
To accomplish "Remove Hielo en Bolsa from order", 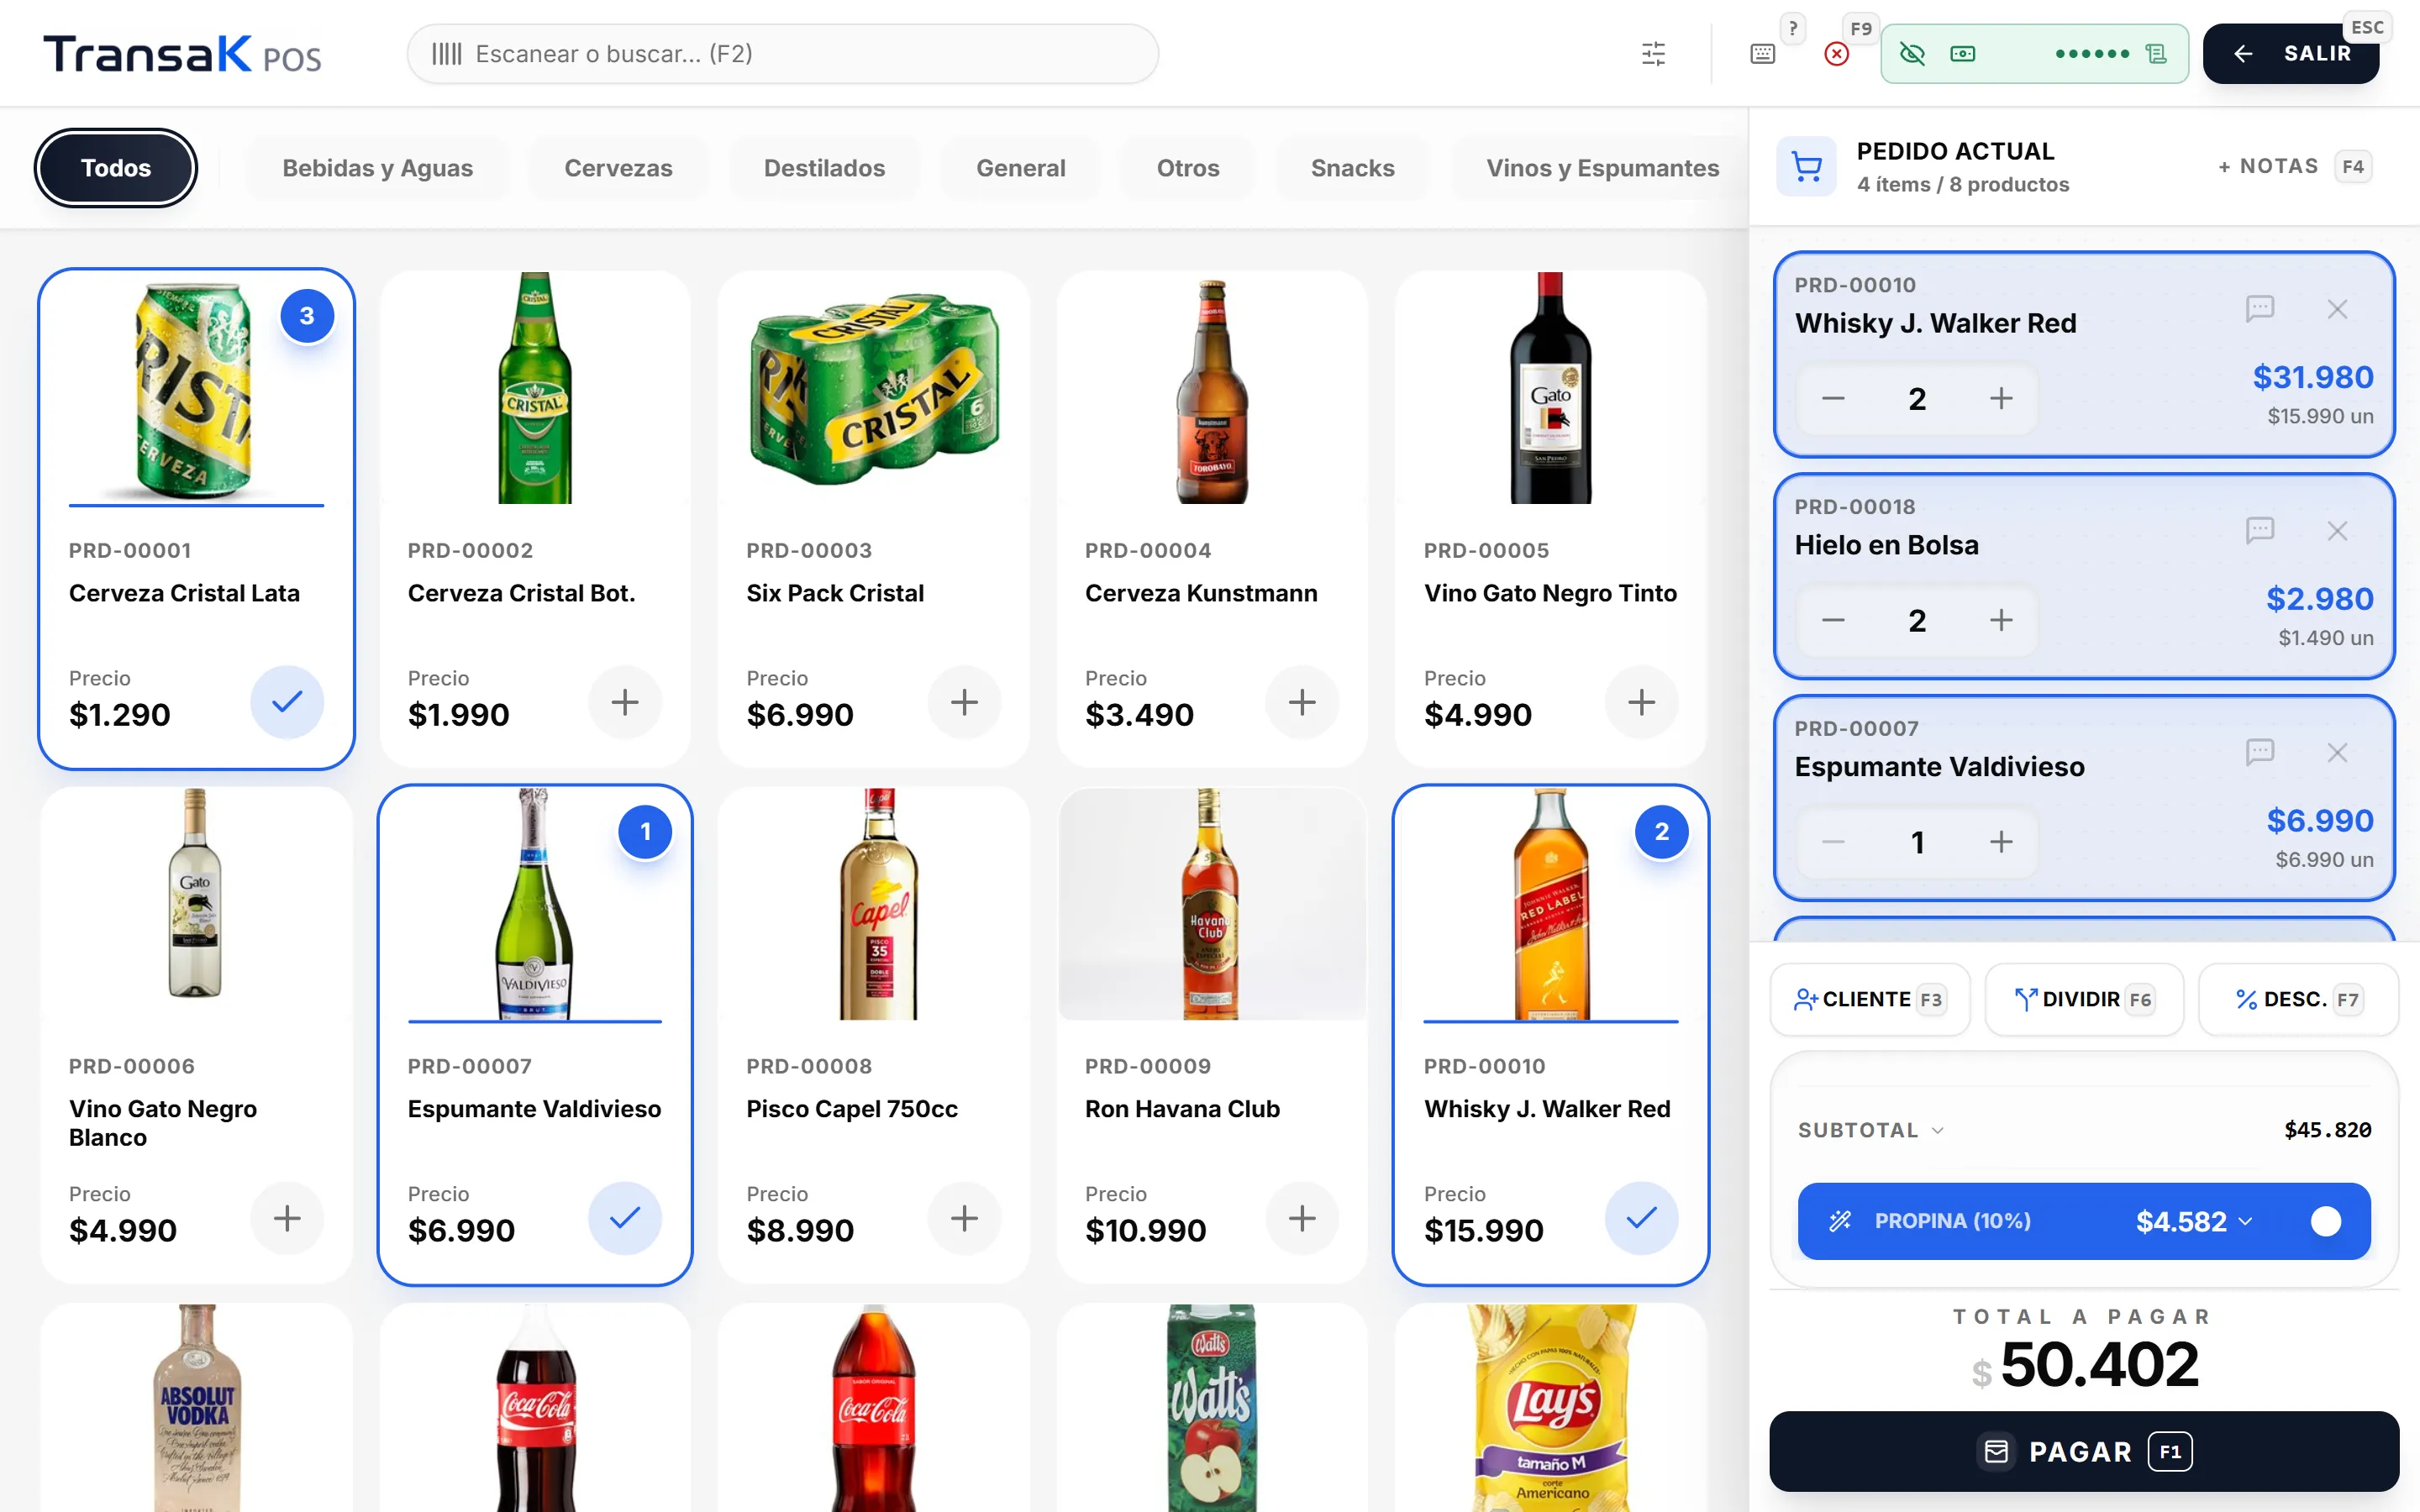I will click(x=2337, y=531).
